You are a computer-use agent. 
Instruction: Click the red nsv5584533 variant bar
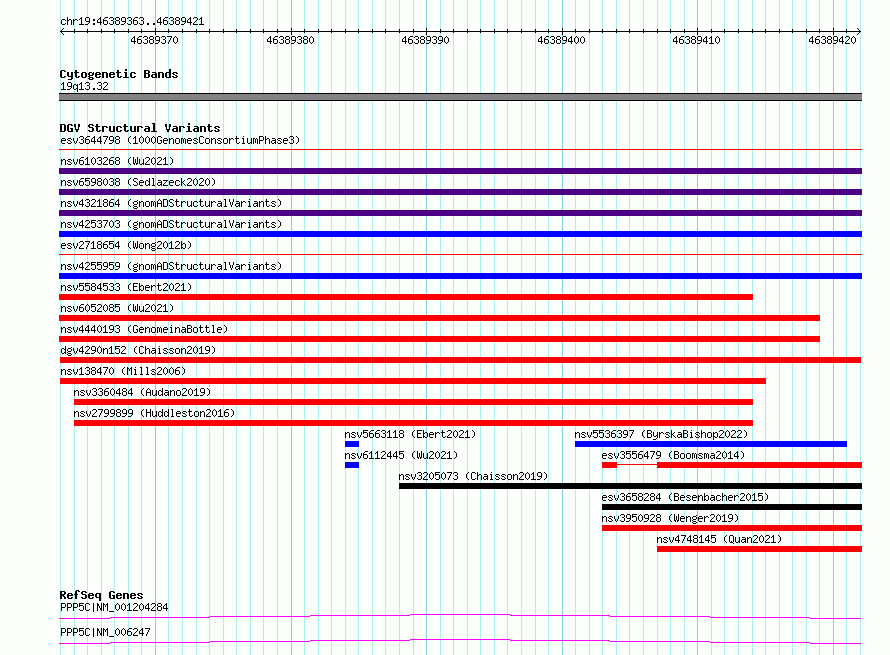(406, 297)
